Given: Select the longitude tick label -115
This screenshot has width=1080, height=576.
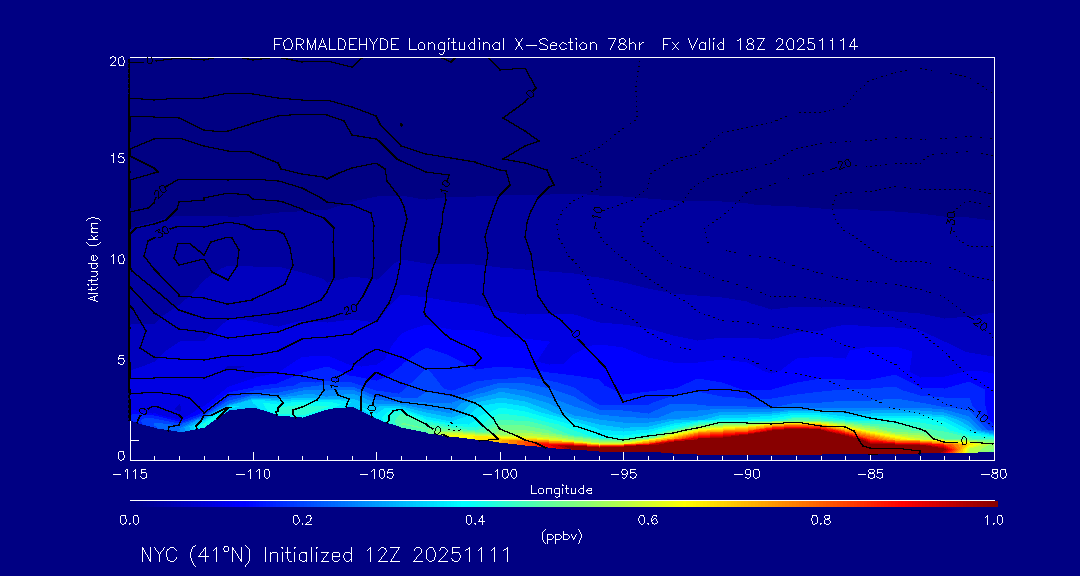Looking at the screenshot, I should (x=130, y=475).
